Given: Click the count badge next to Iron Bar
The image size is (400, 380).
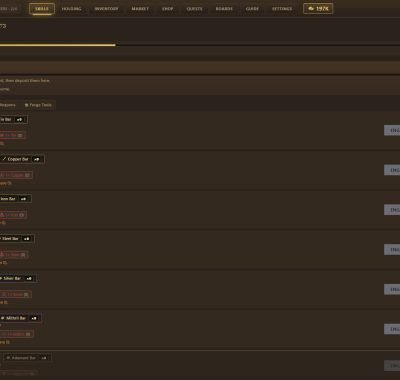Looking at the screenshot, I should (23, 199).
